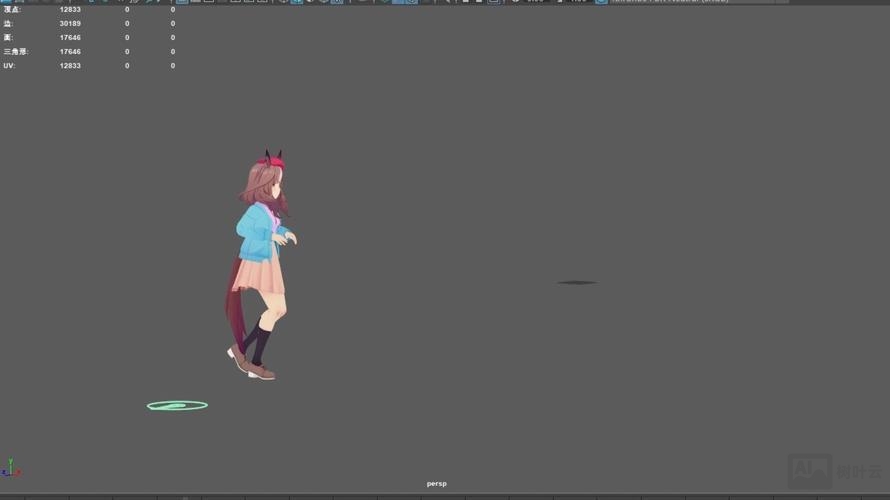Click the UV count value 12833

70,66
